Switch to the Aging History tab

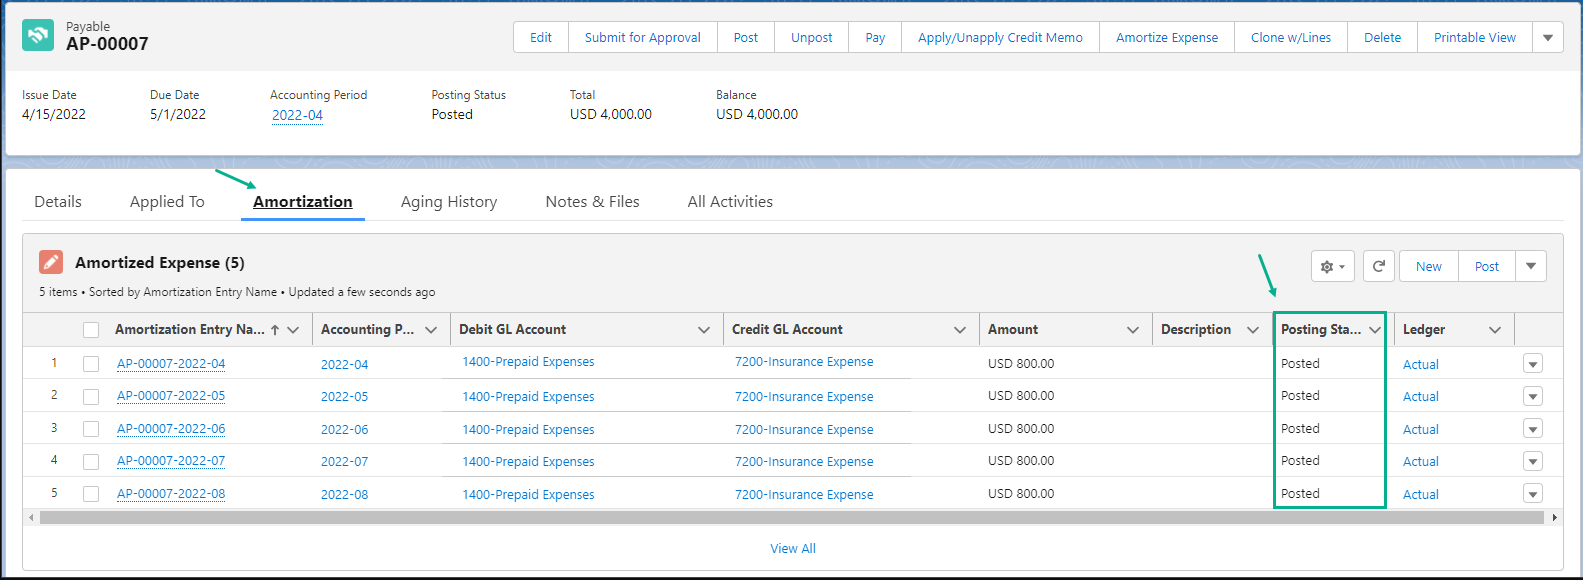[x=449, y=202]
